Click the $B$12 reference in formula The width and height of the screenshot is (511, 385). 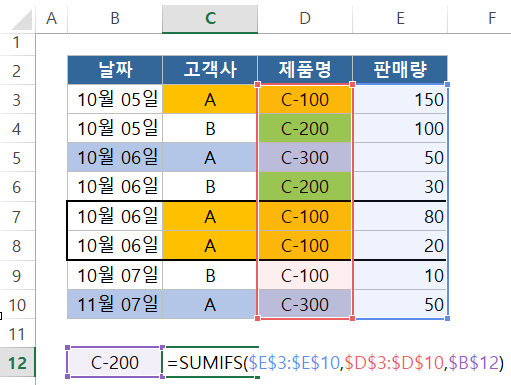[473, 363]
